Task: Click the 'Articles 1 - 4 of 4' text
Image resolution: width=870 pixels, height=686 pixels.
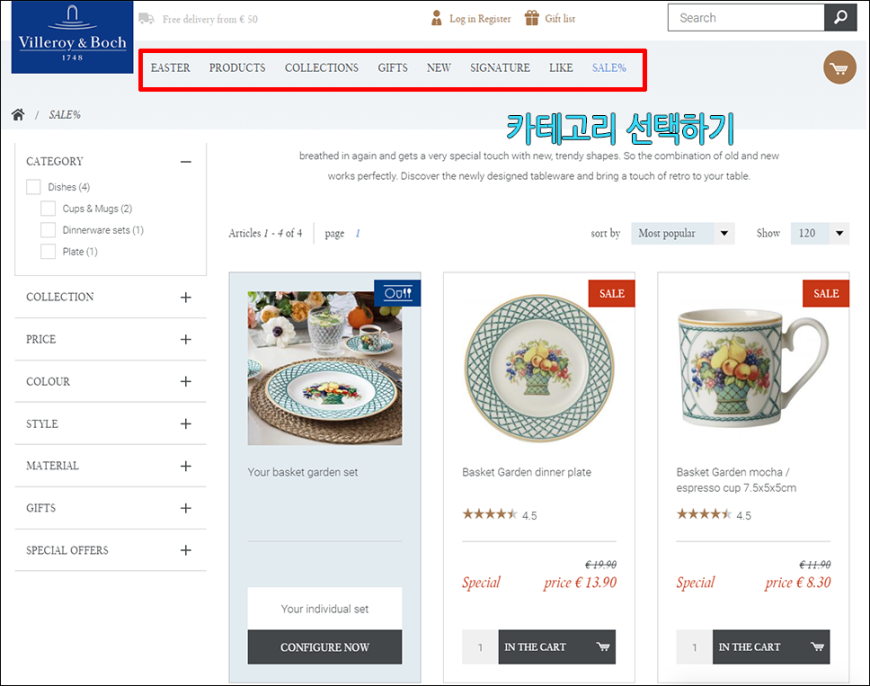Action: (x=265, y=234)
